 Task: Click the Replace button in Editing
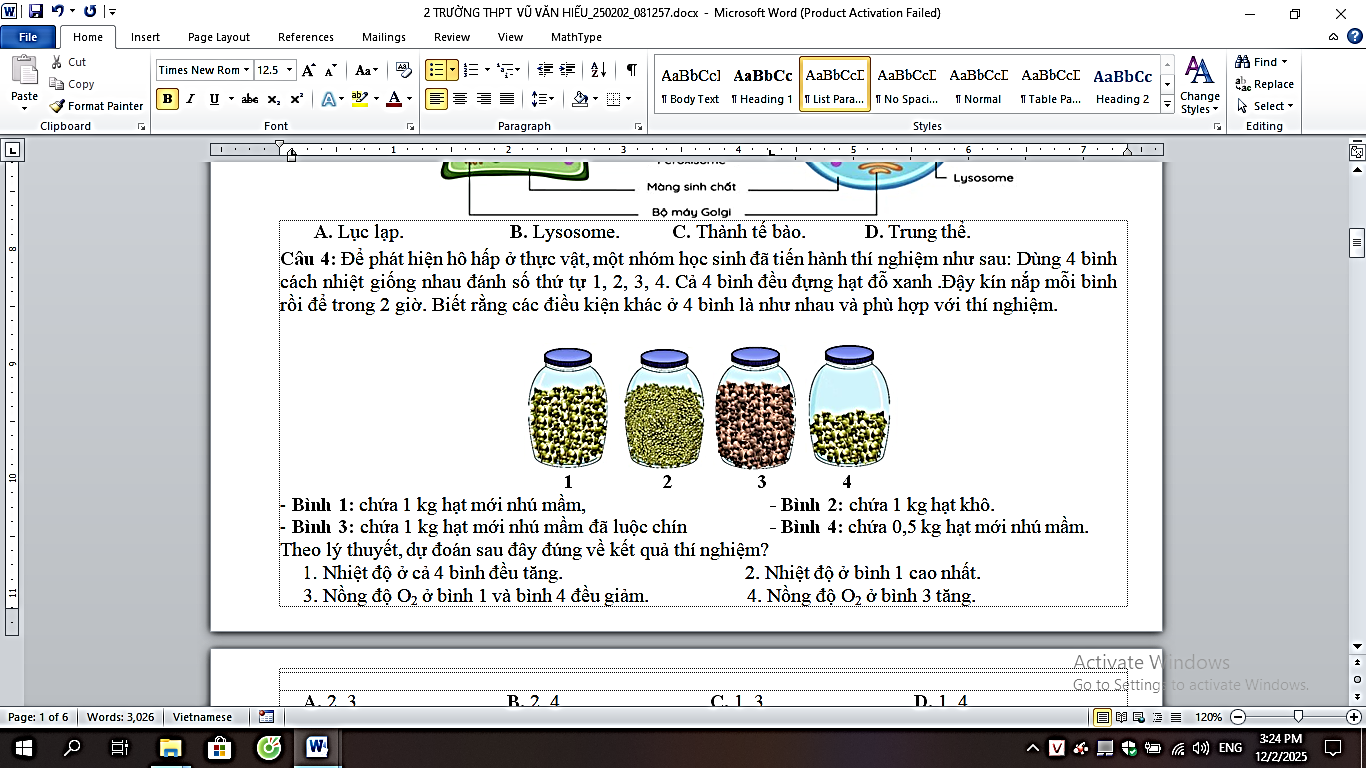[1264, 84]
